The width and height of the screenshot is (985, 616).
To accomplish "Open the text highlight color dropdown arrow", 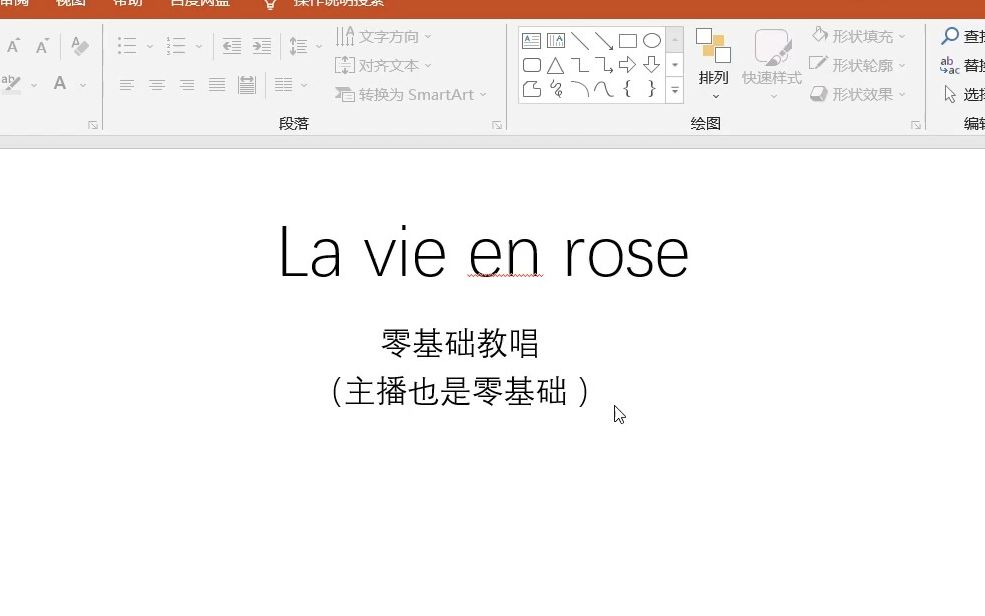I will click(34, 85).
